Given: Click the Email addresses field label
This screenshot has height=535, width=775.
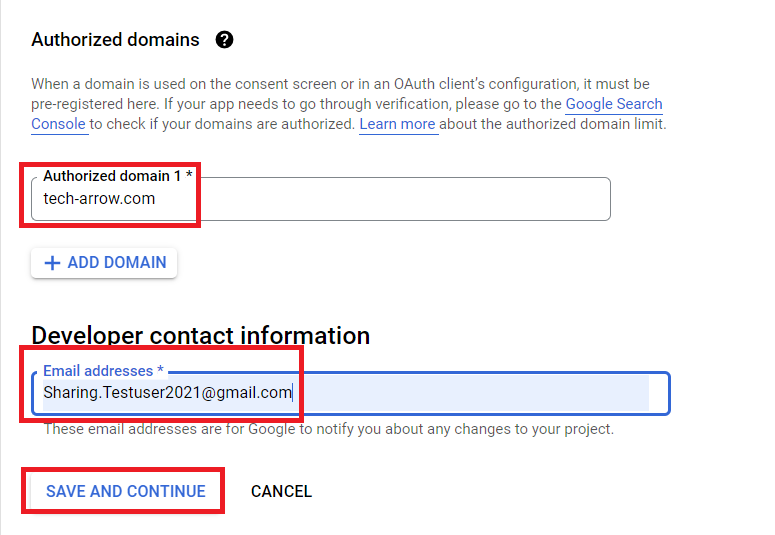Looking at the screenshot, I should (x=98, y=371).
